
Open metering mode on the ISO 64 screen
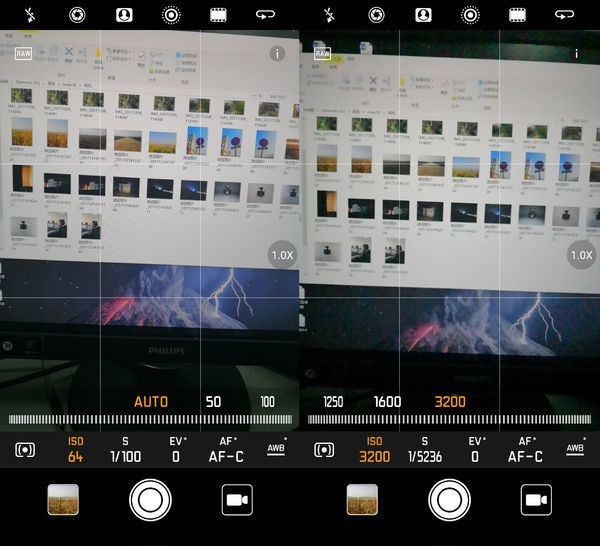tap(25, 450)
